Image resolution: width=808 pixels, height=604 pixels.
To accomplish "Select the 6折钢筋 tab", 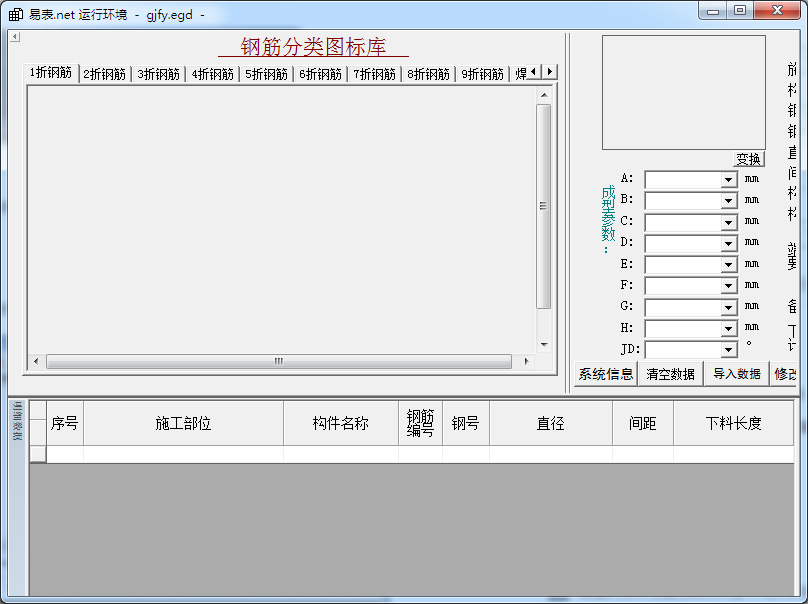I will point(321,74).
